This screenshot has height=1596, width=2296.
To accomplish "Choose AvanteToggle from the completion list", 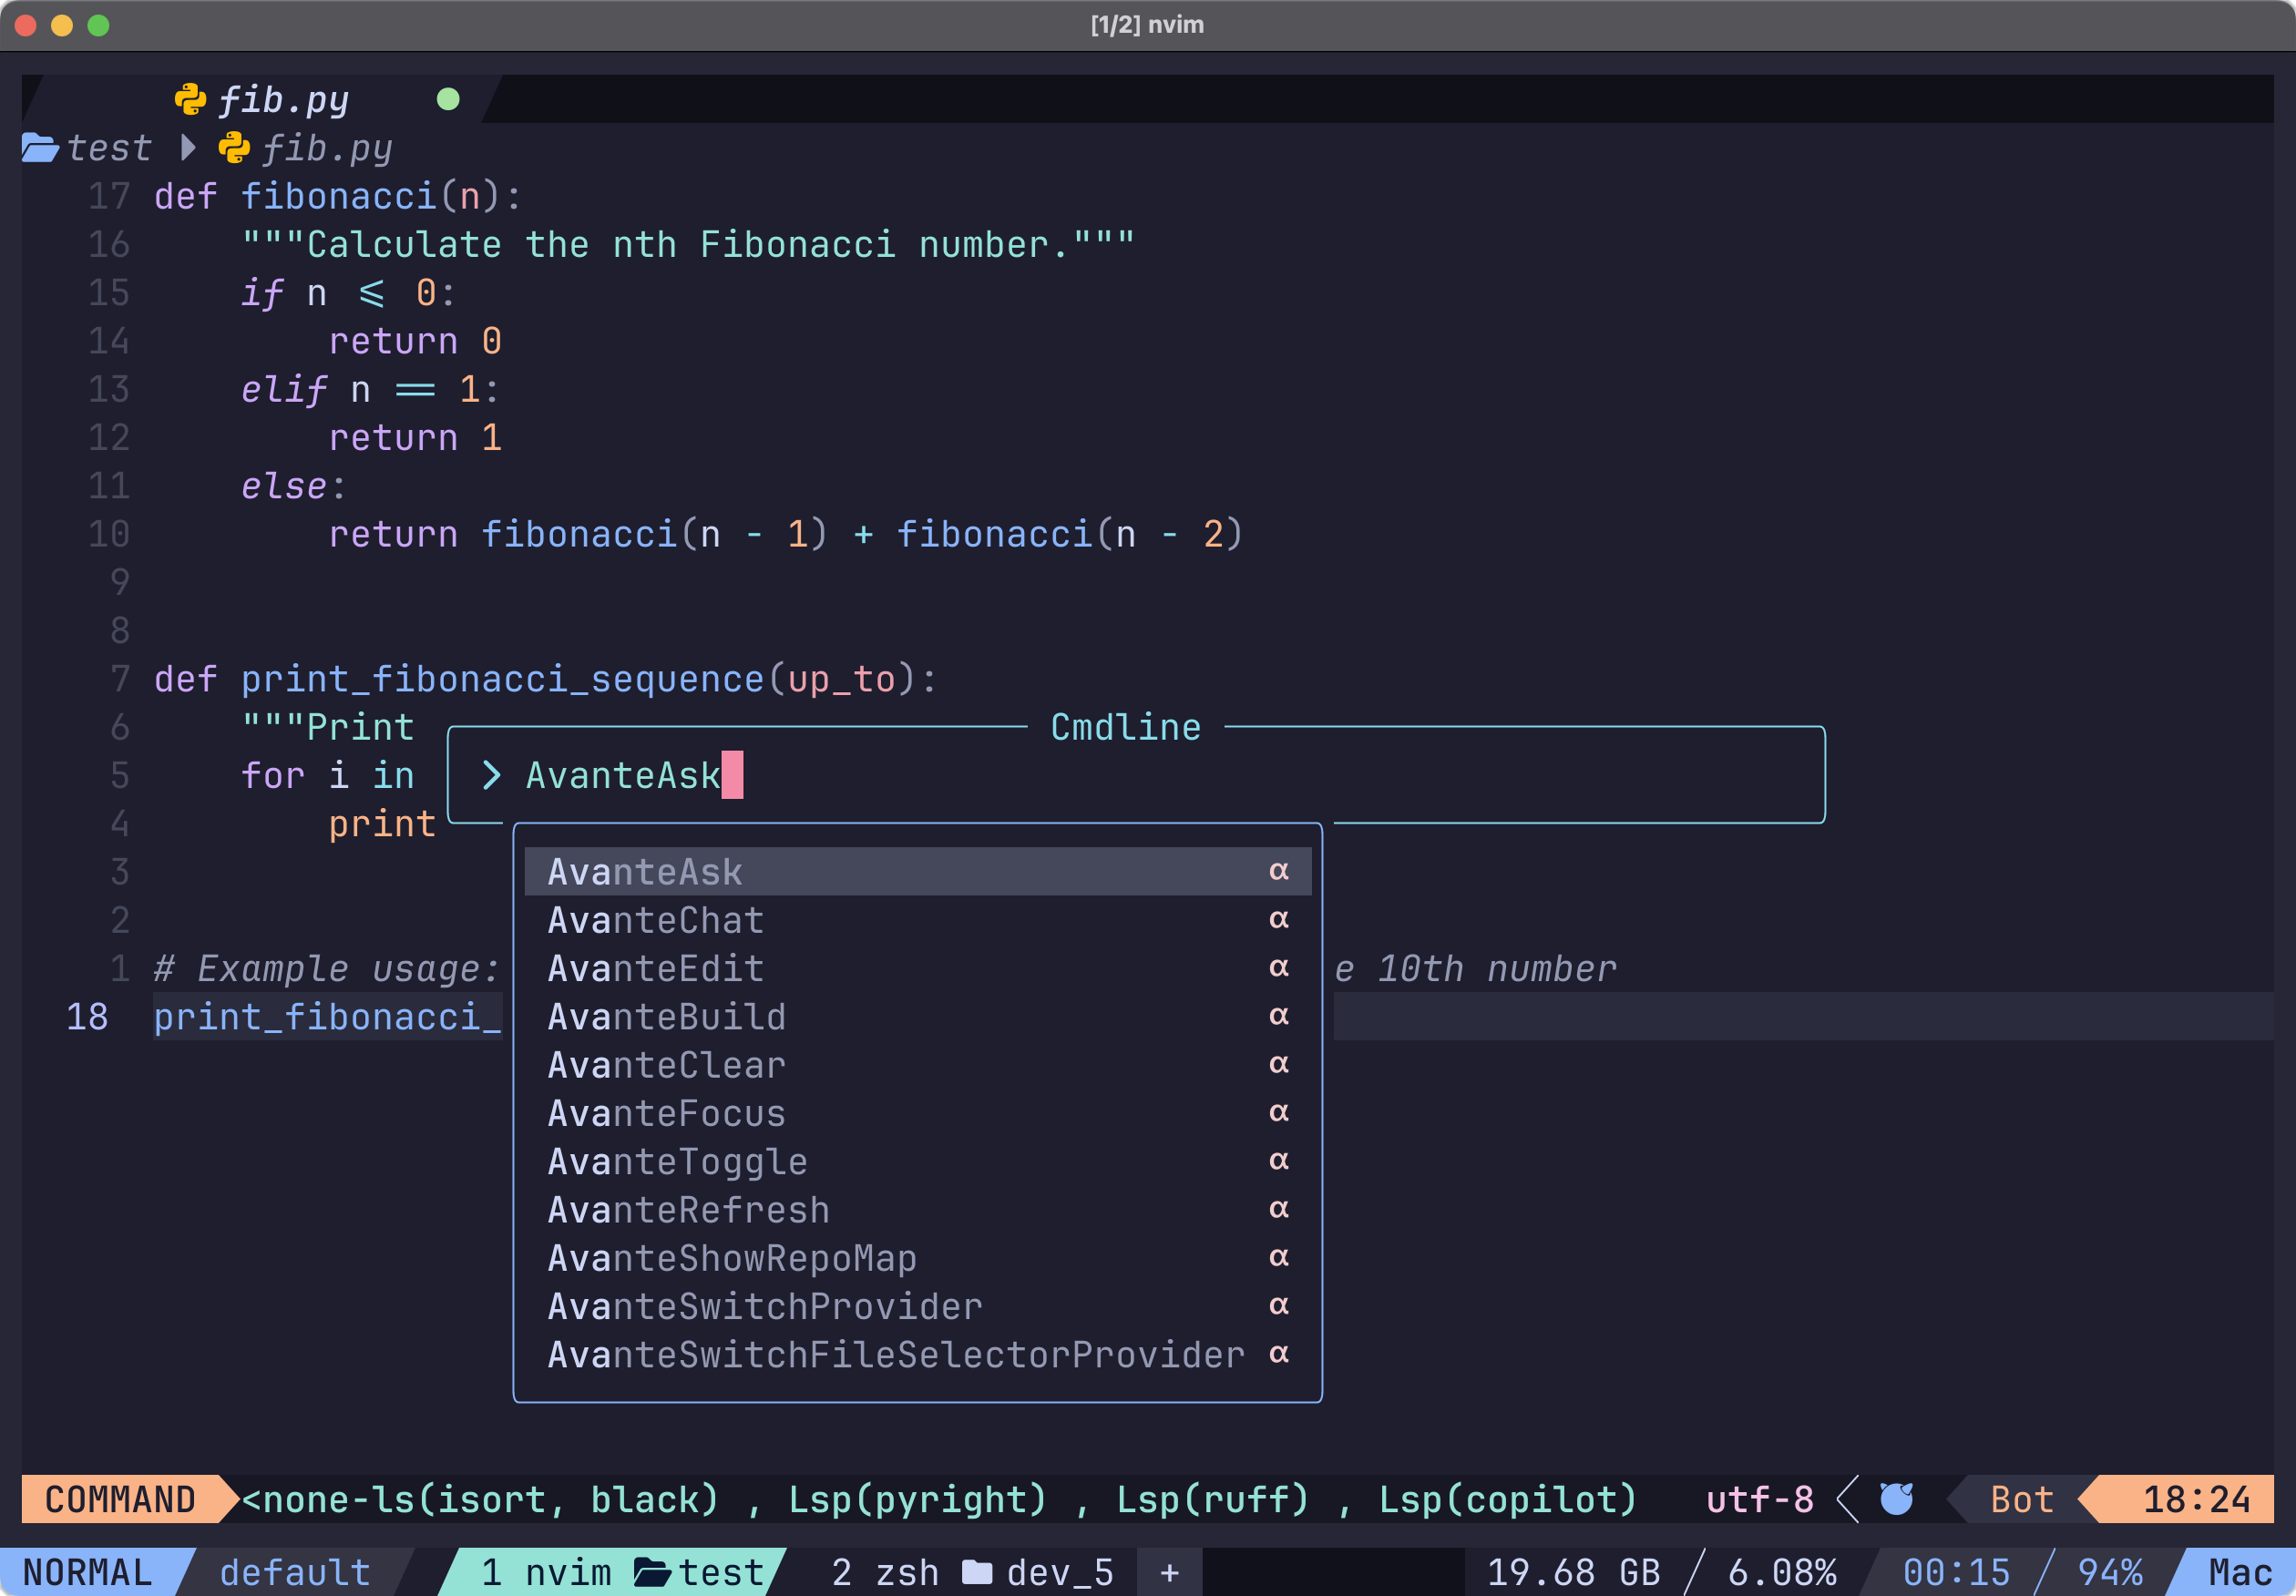I will coord(917,1161).
